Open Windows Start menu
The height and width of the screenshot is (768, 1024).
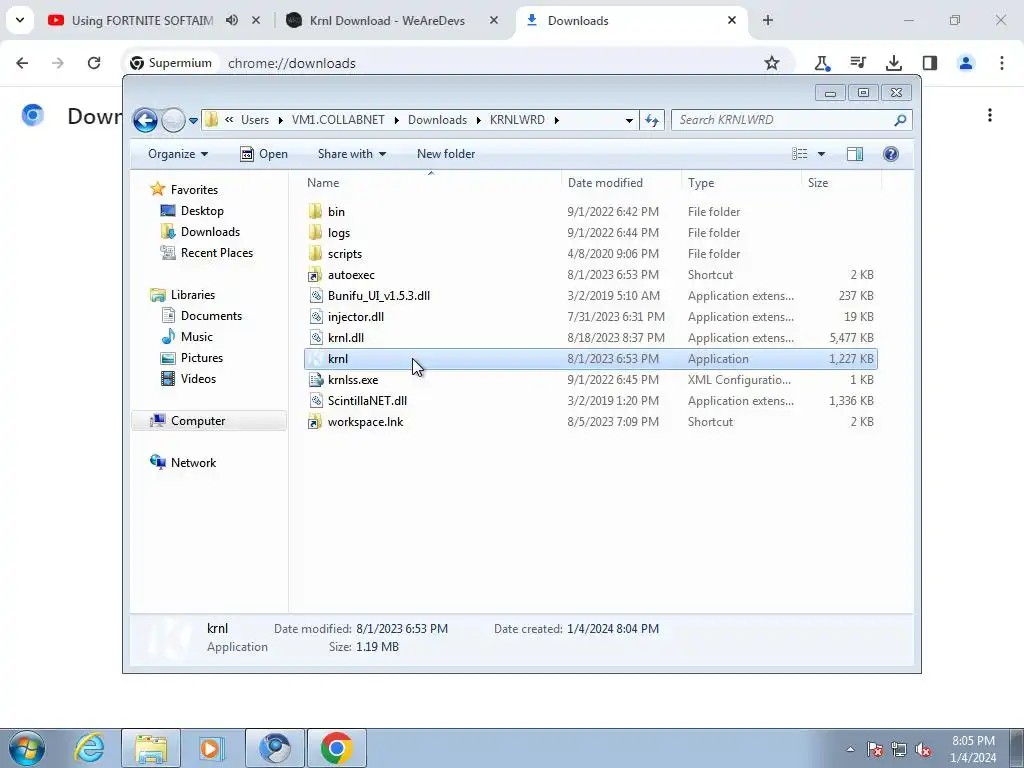27,748
